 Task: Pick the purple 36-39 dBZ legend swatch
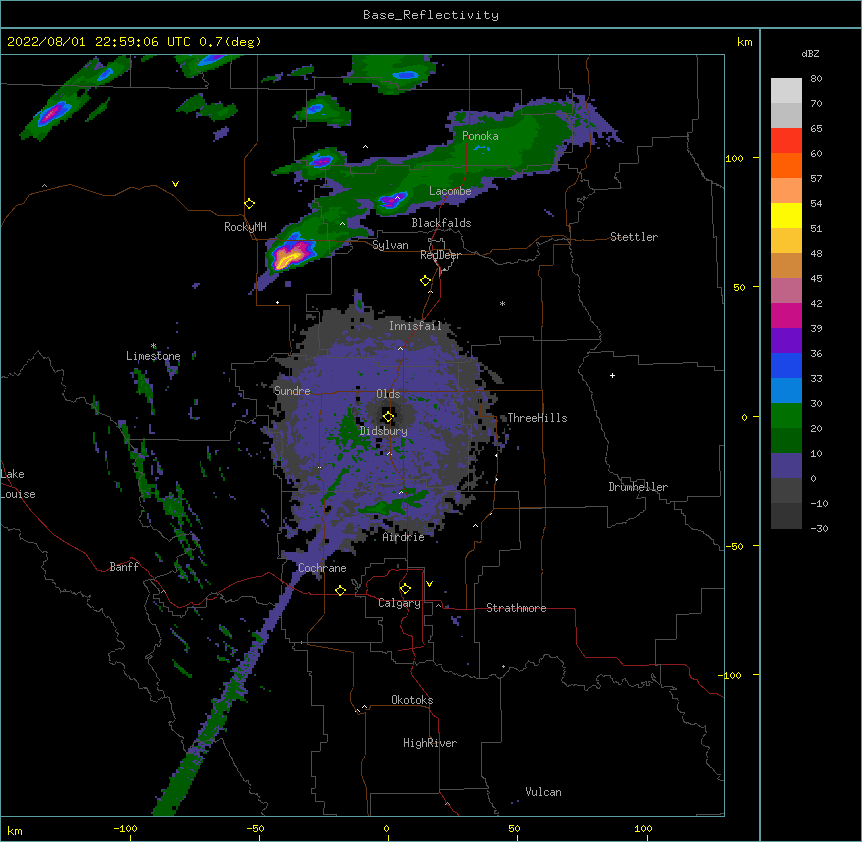pyautogui.click(x=786, y=341)
